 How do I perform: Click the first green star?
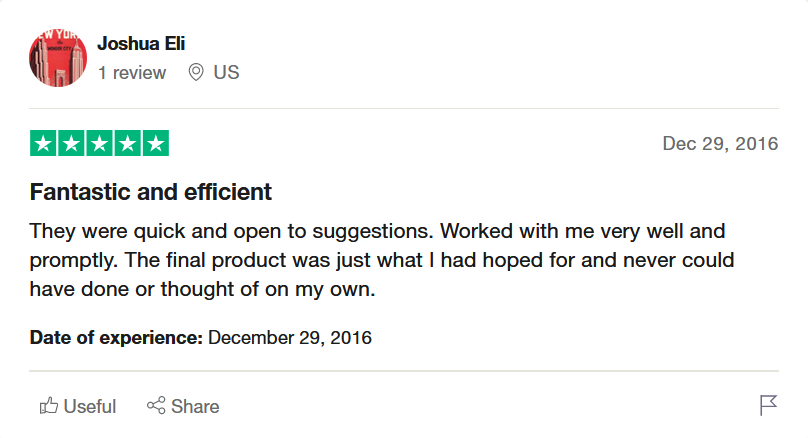(x=43, y=143)
